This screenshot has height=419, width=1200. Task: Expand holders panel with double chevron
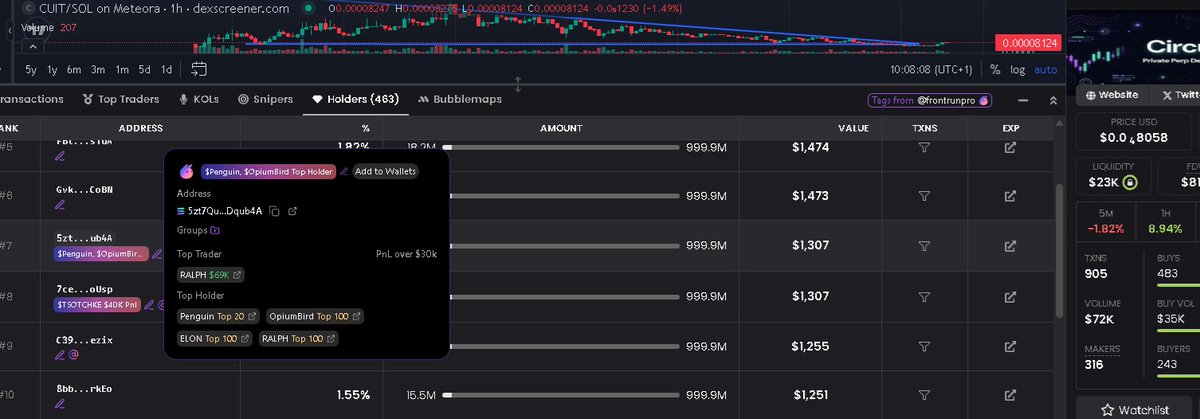pos(1053,101)
